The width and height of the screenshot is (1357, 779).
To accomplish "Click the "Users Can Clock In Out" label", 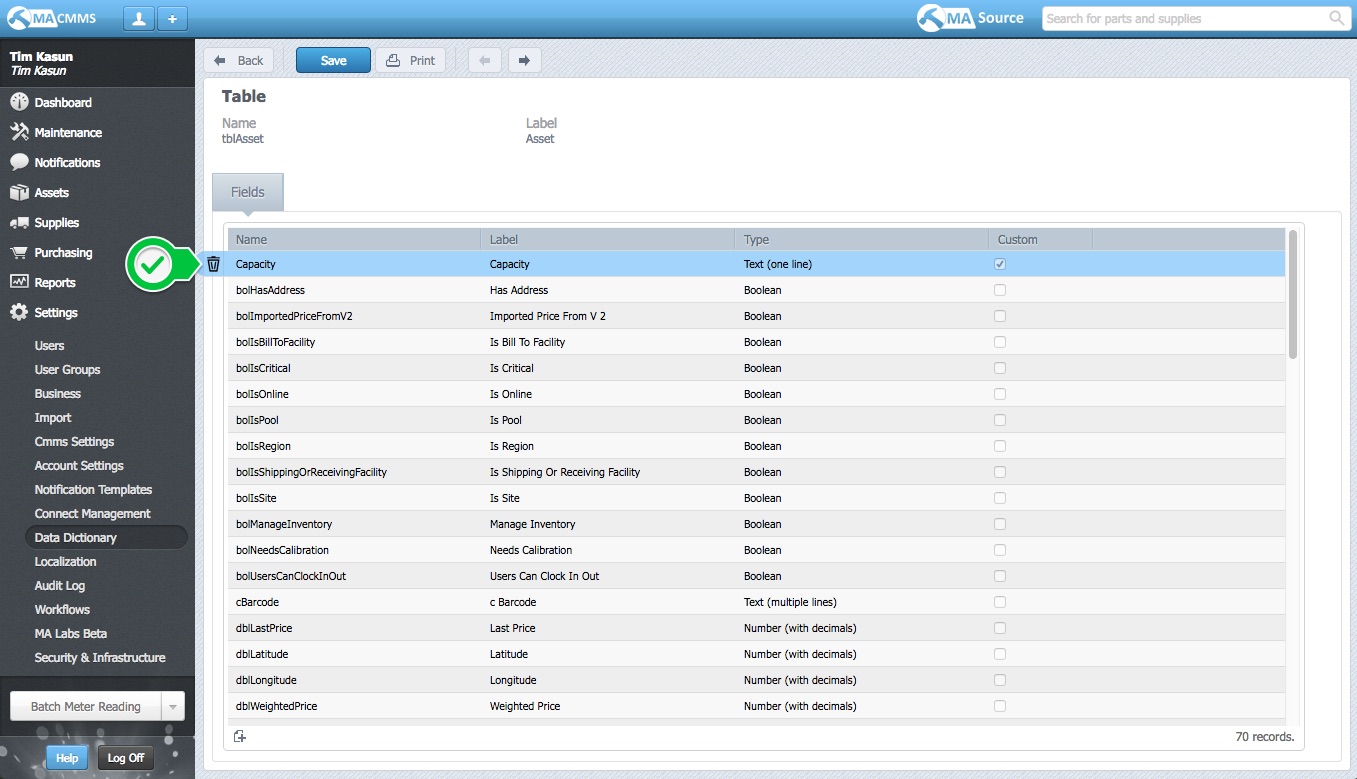I will point(544,576).
